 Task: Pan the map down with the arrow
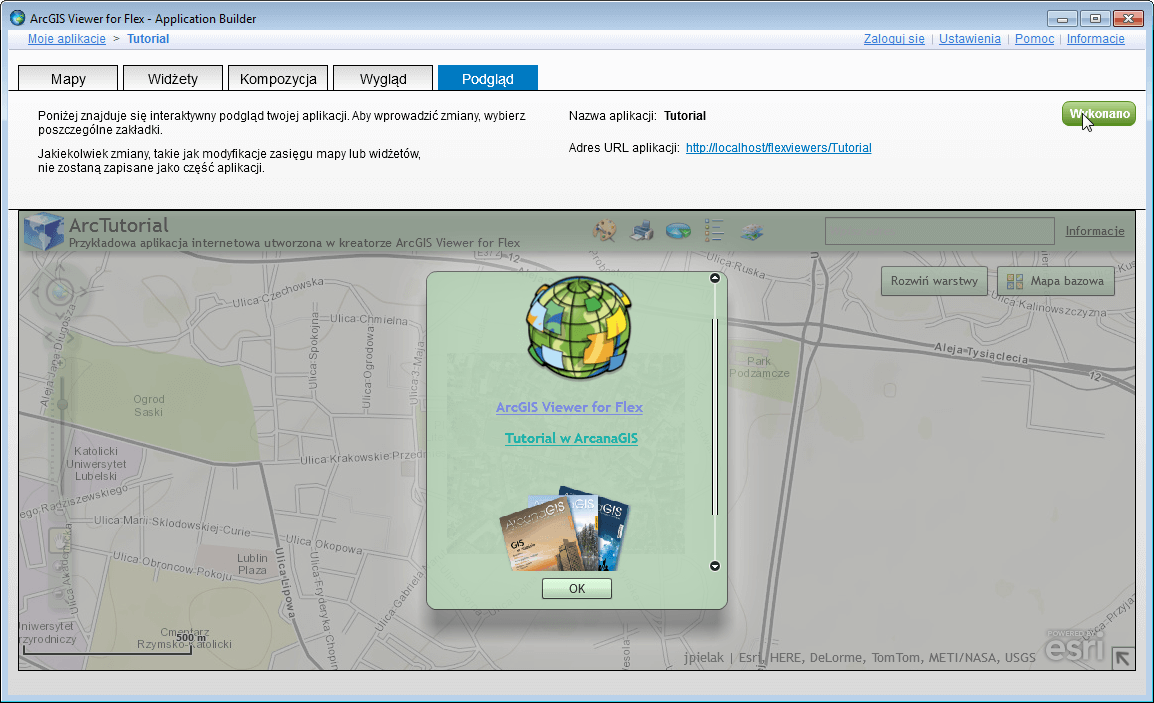point(60,314)
